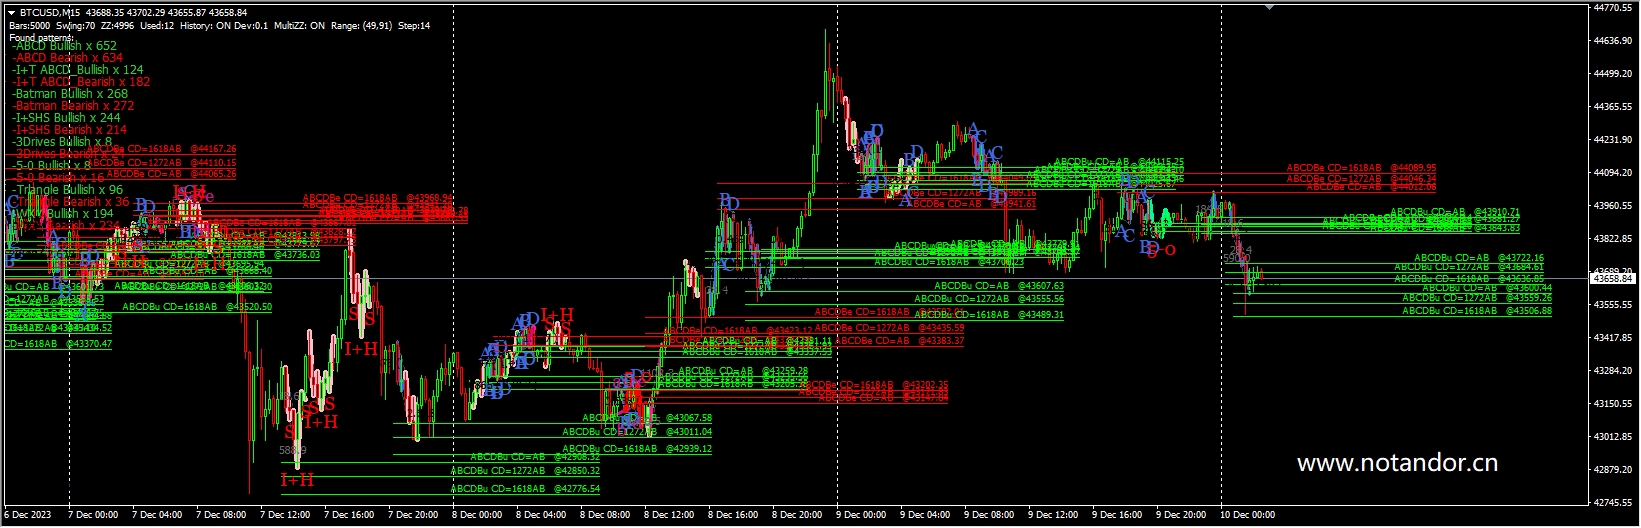The image size is (1641, 528).
Task: Click the '7 Dec 00:00' time axis label
Action: tap(93, 515)
